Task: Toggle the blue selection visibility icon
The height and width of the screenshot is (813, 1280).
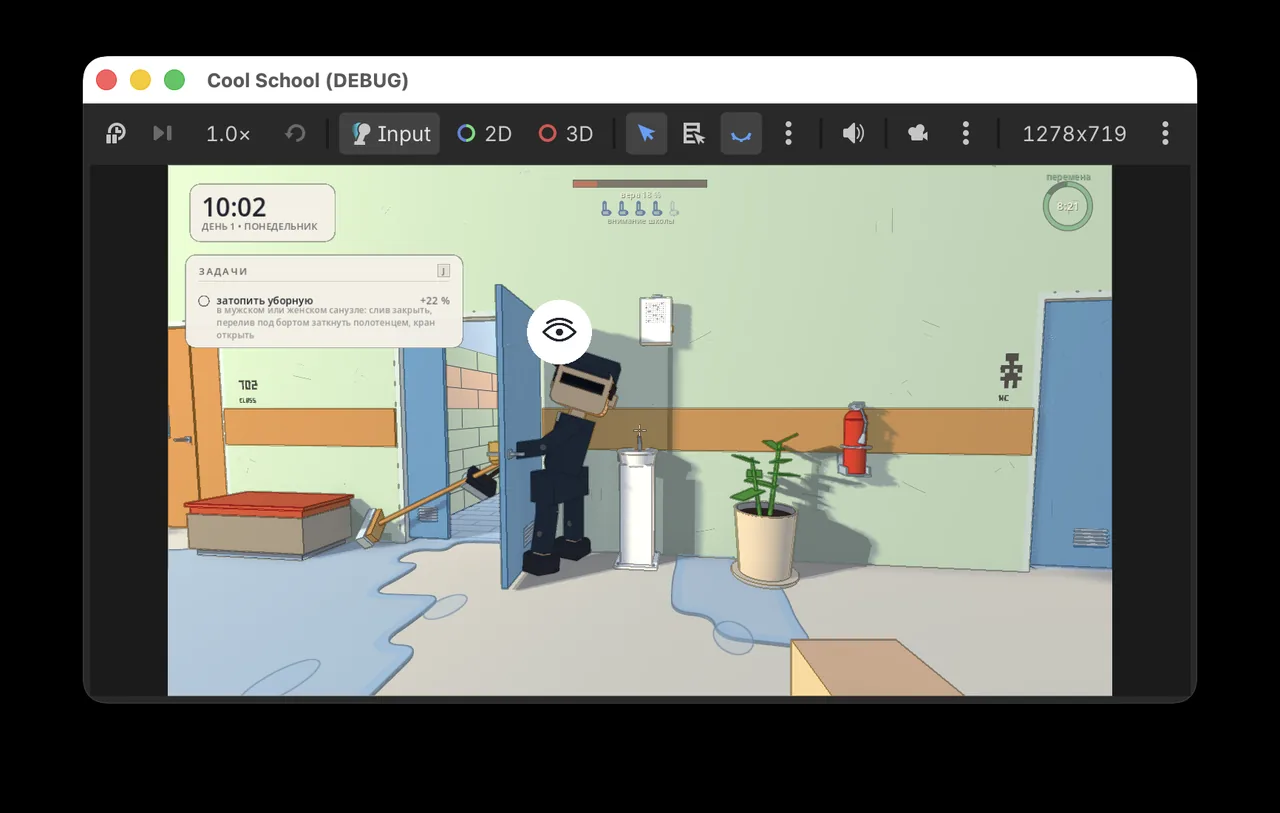Action: [x=741, y=134]
